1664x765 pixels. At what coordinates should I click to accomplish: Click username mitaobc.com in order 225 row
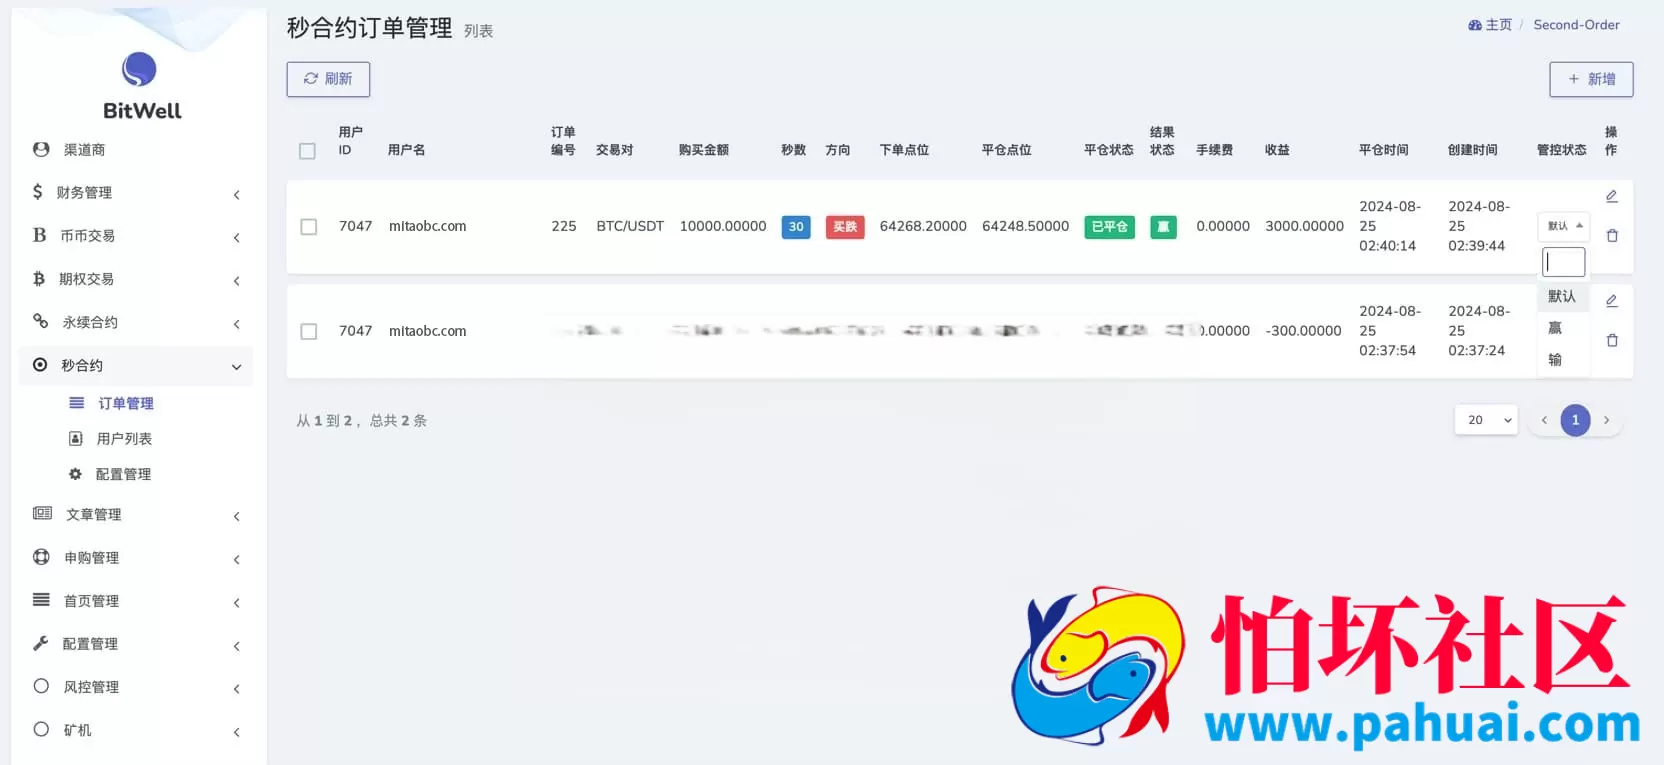(428, 227)
